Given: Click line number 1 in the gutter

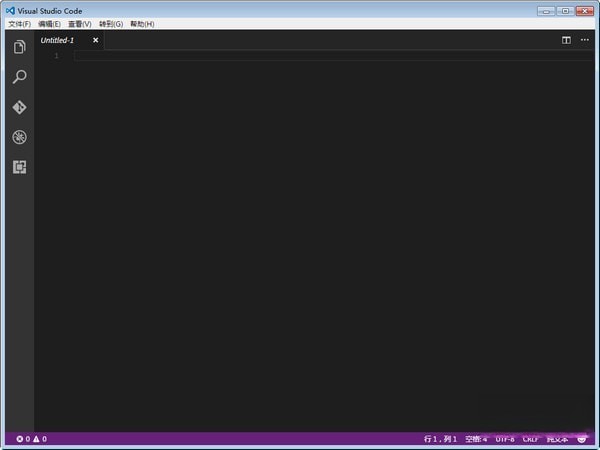Looking at the screenshot, I should coord(57,56).
